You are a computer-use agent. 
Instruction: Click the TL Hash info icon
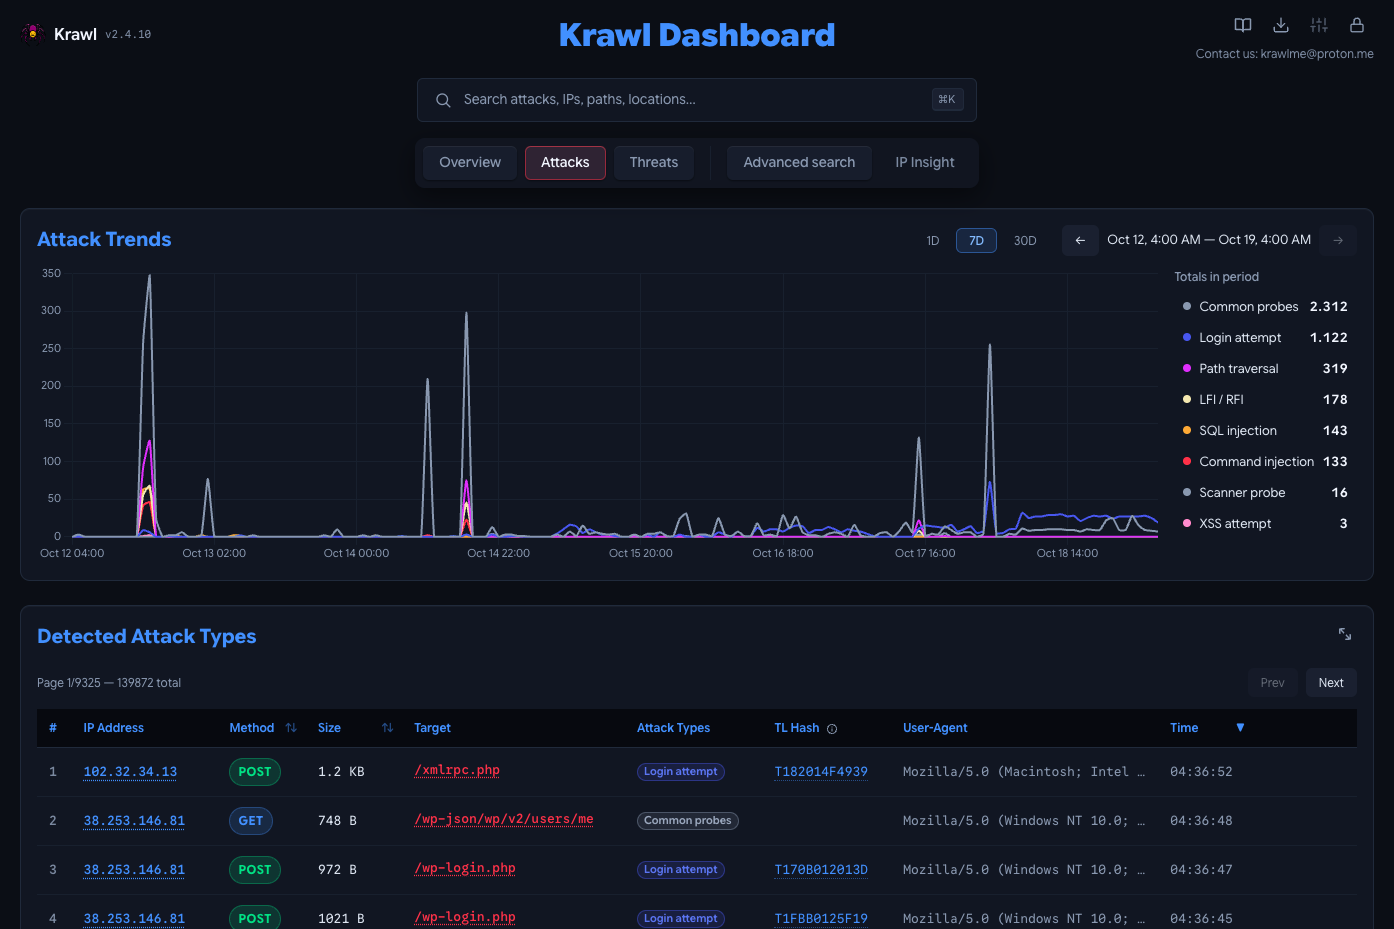click(x=832, y=729)
